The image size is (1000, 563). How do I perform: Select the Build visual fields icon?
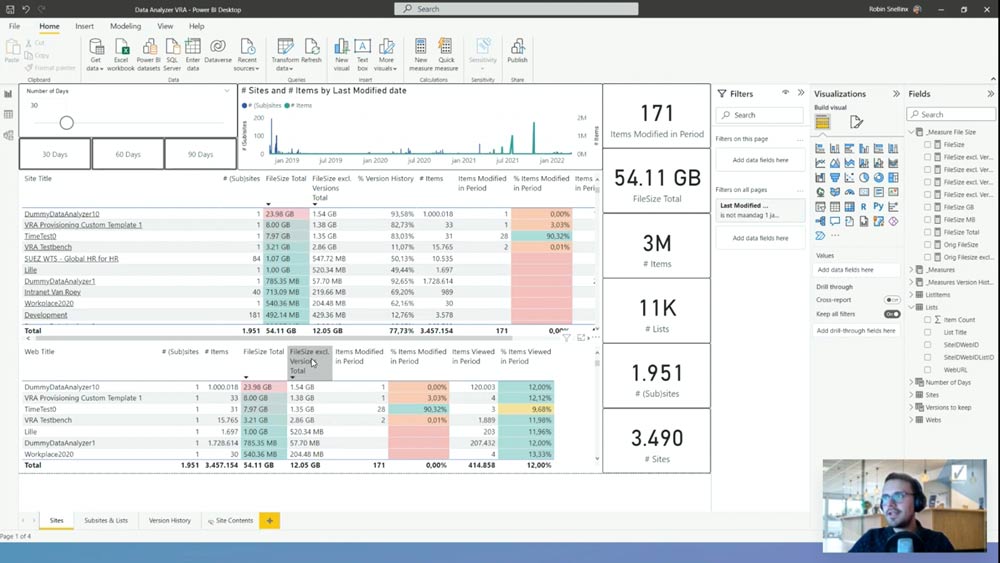pos(822,122)
